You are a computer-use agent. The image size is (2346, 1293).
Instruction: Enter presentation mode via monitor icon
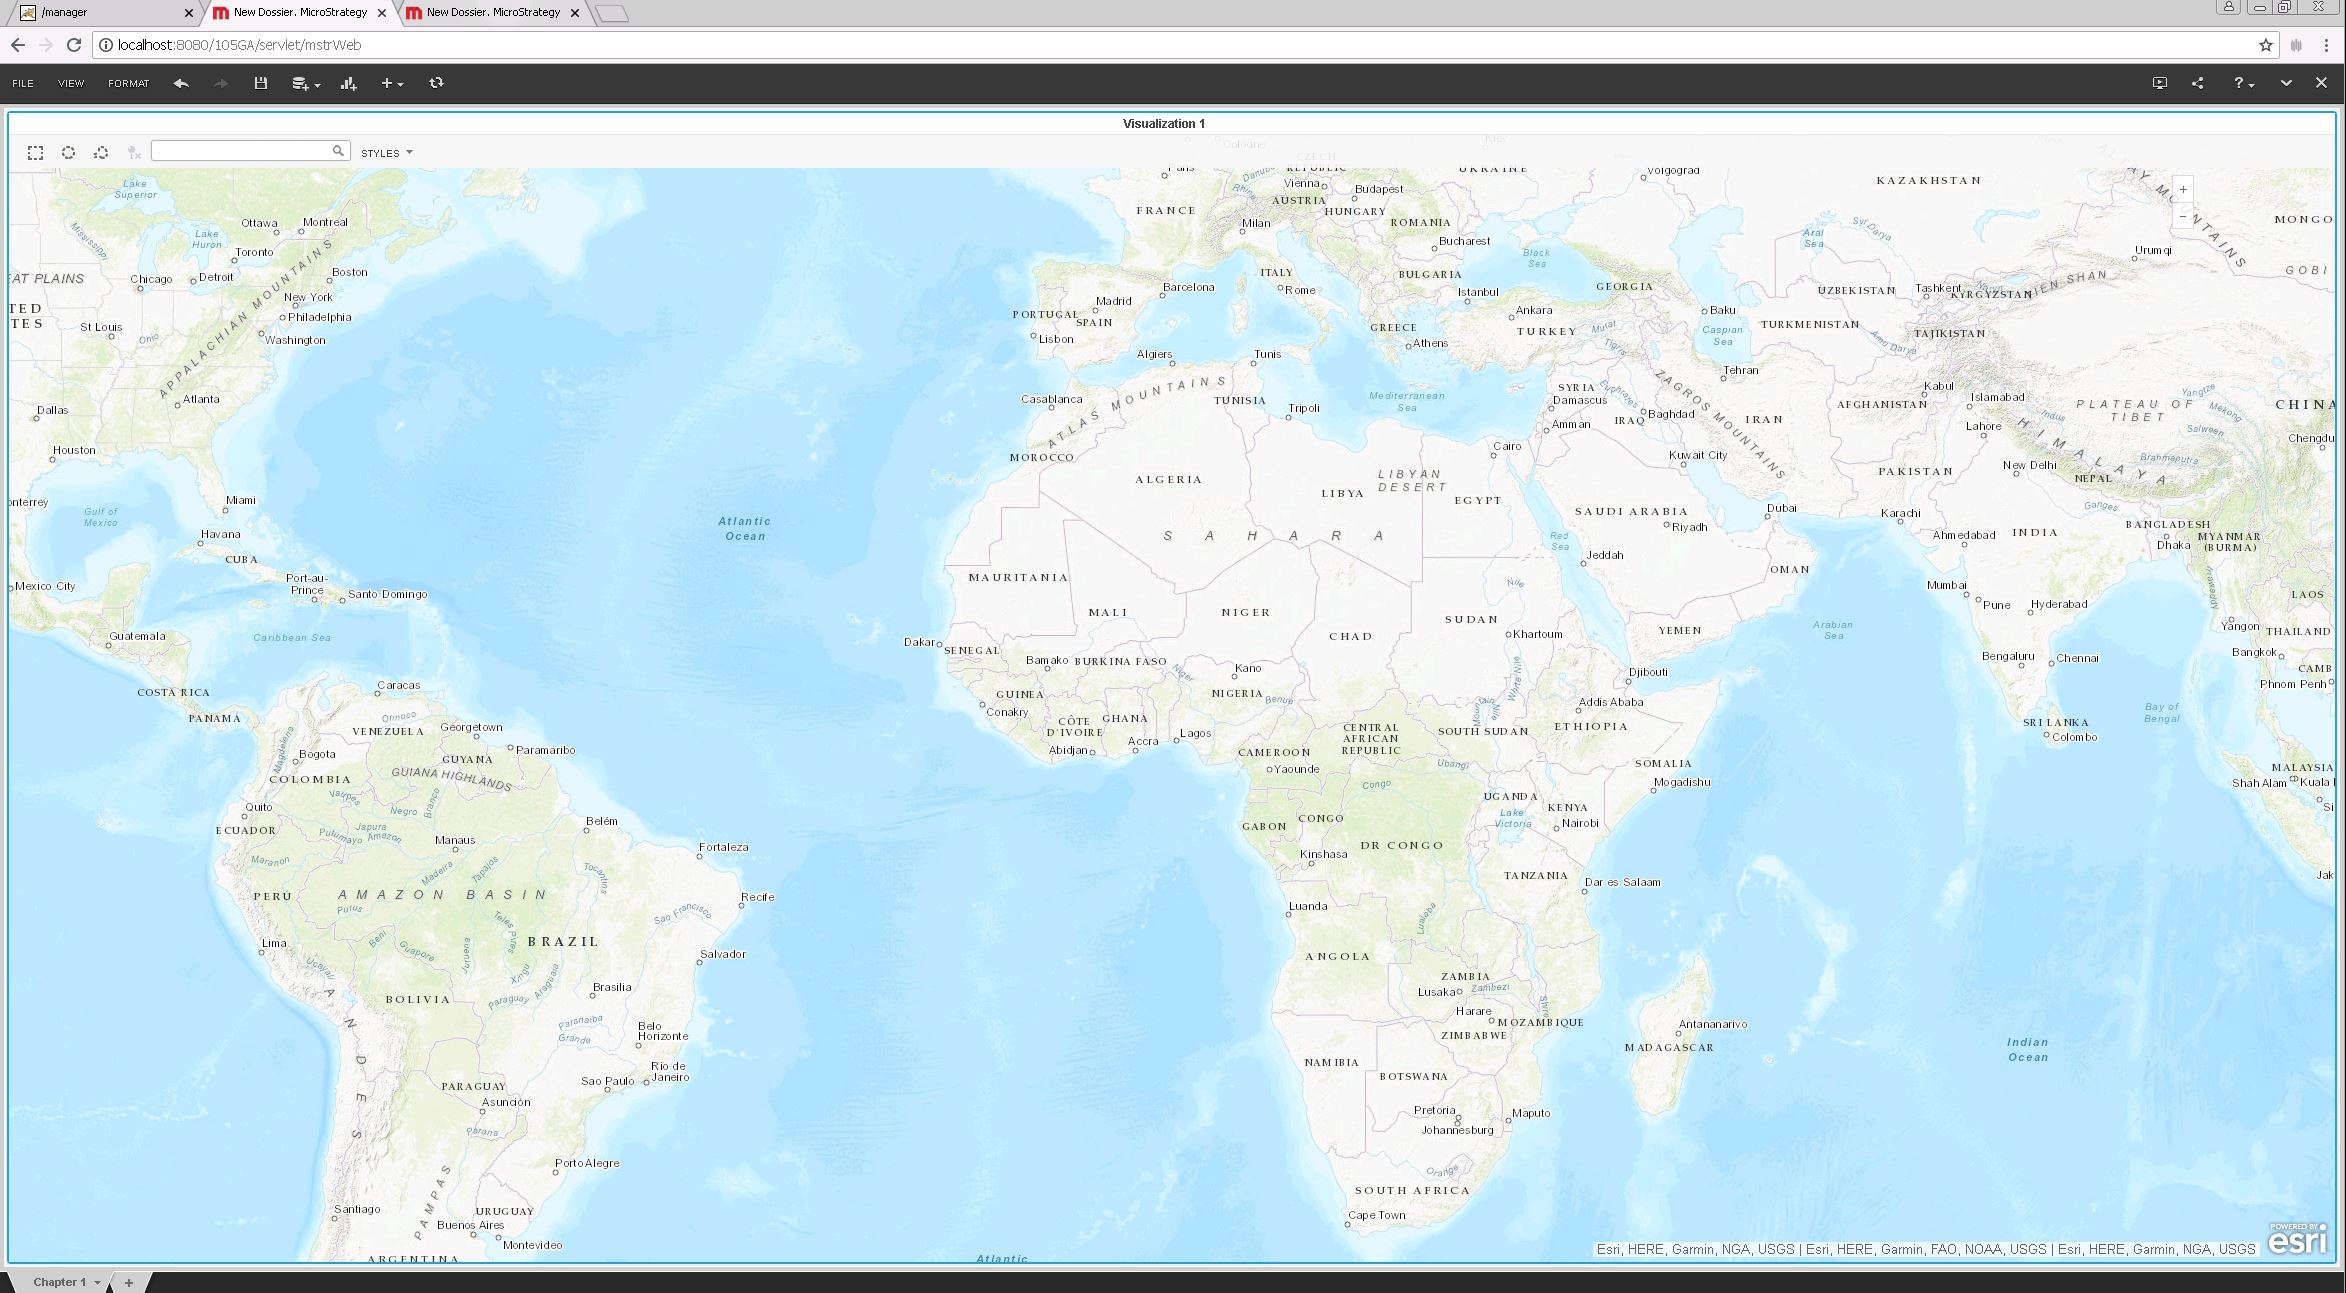click(2159, 83)
